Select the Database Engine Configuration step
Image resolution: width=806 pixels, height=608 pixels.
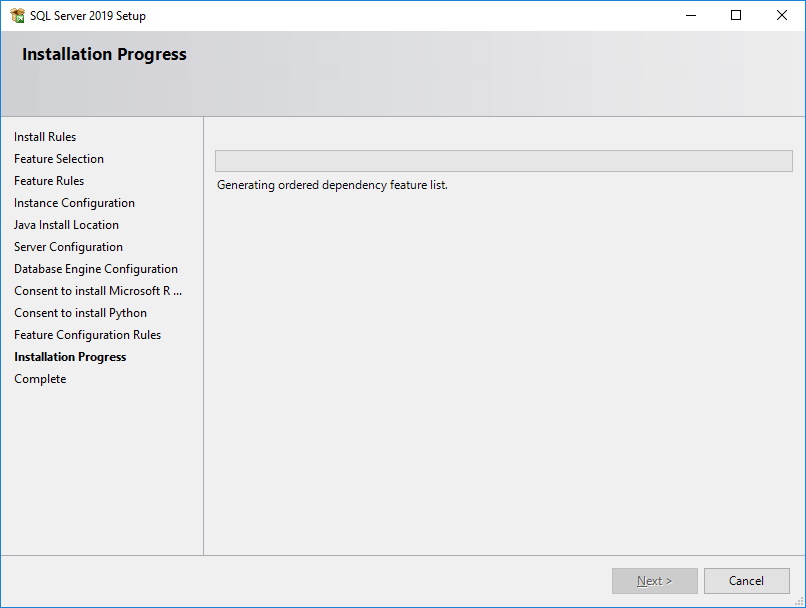96,269
